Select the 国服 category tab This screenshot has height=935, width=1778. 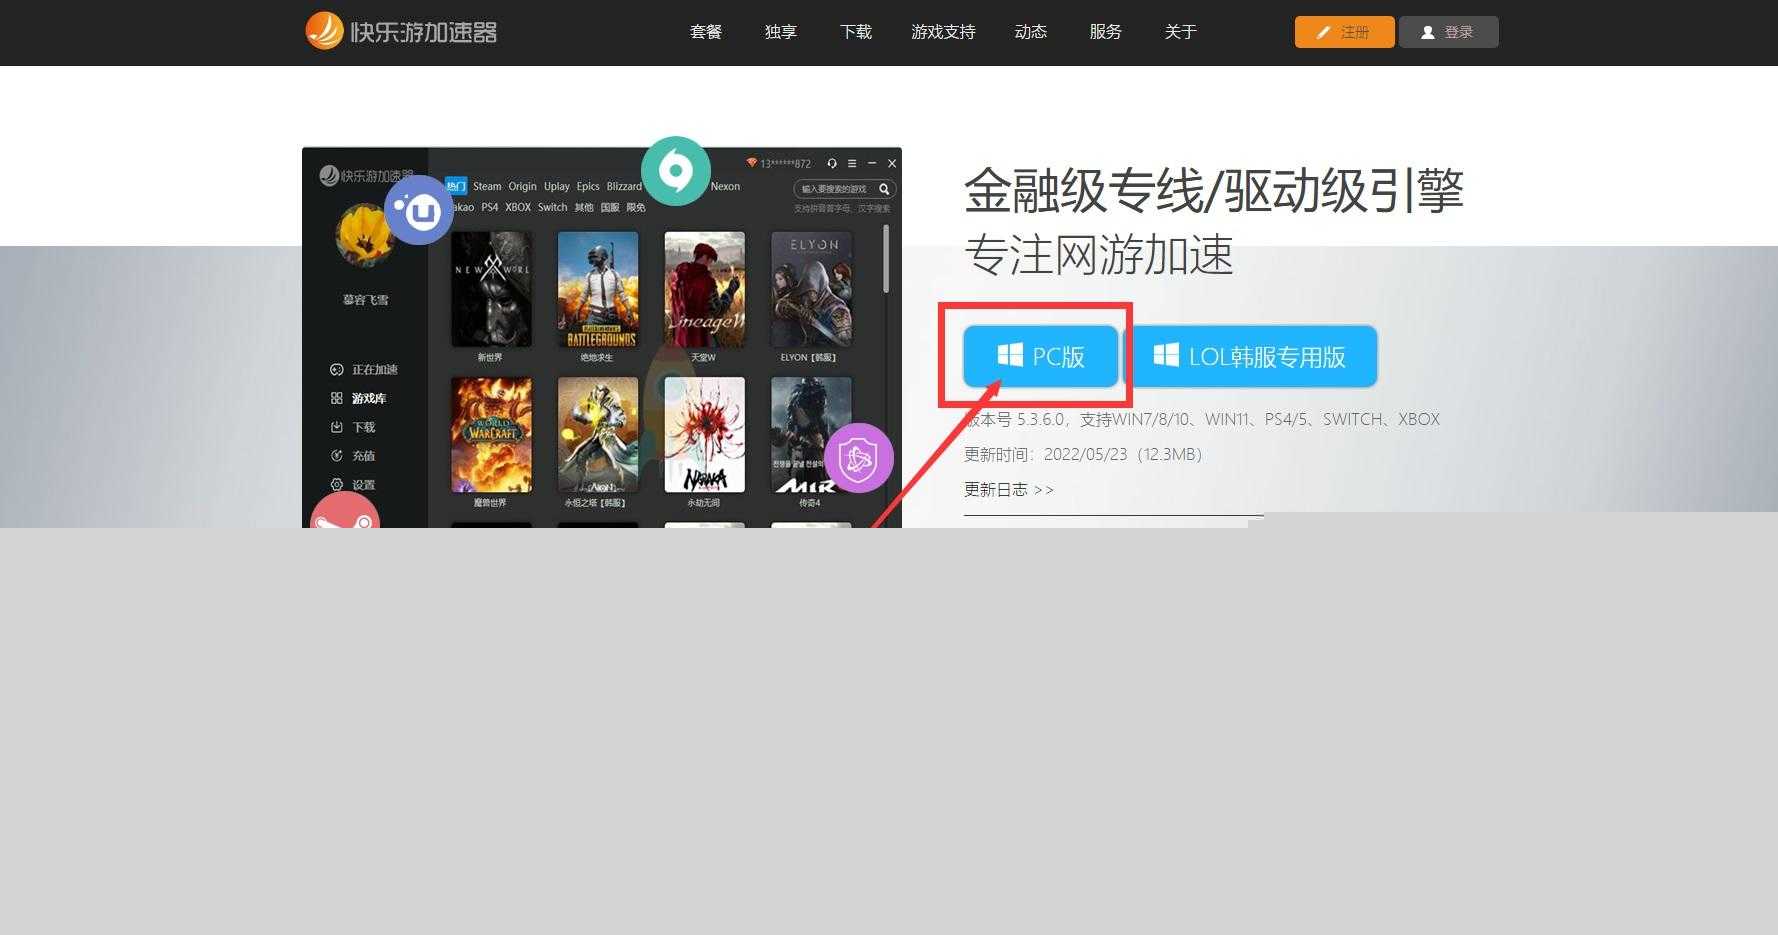click(610, 207)
